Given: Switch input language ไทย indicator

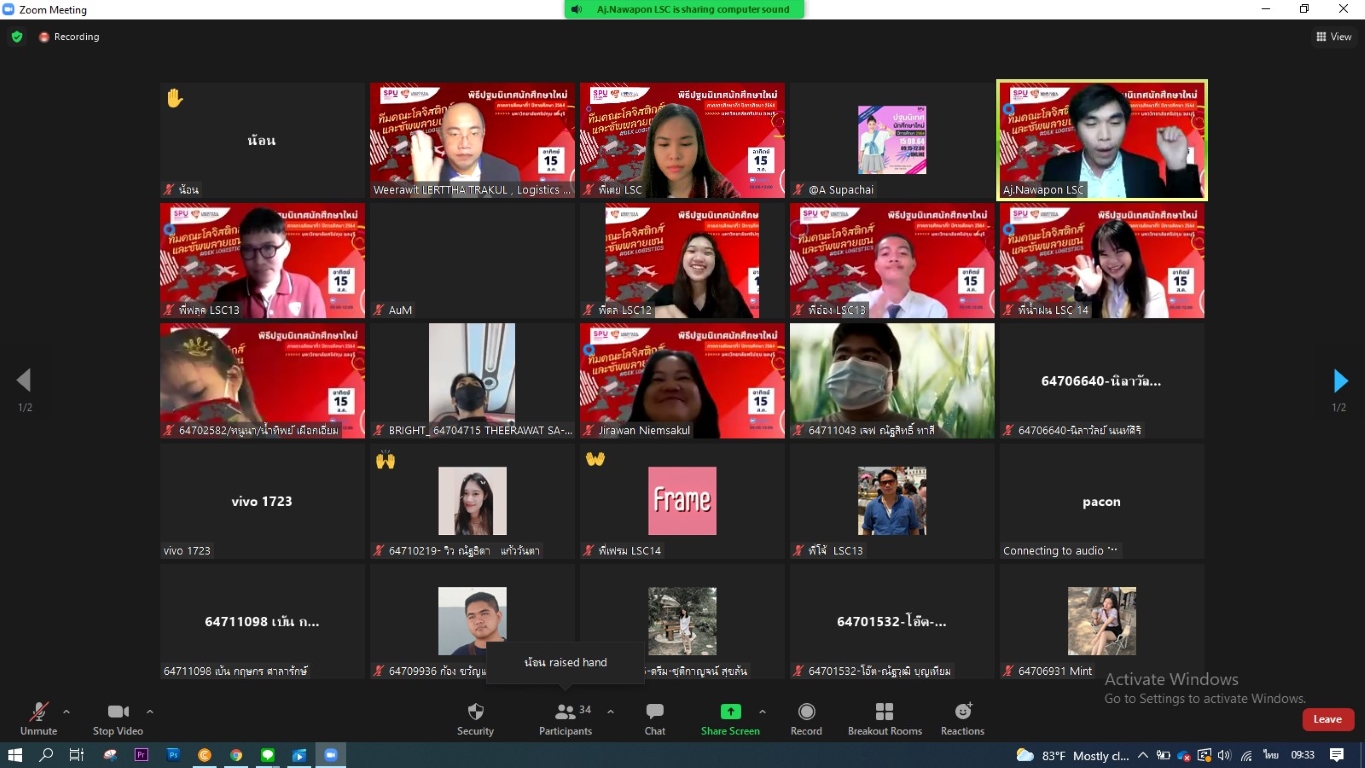Looking at the screenshot, I should (1271, 755).
